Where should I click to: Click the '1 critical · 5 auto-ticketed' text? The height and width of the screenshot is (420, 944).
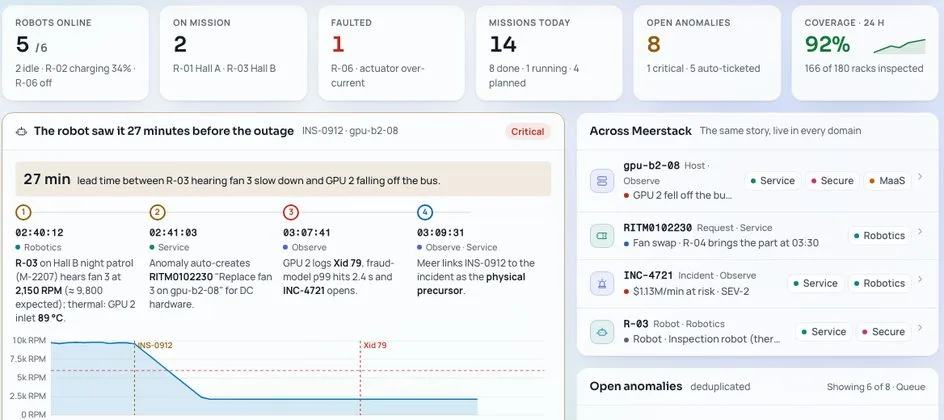coord(703,69)
